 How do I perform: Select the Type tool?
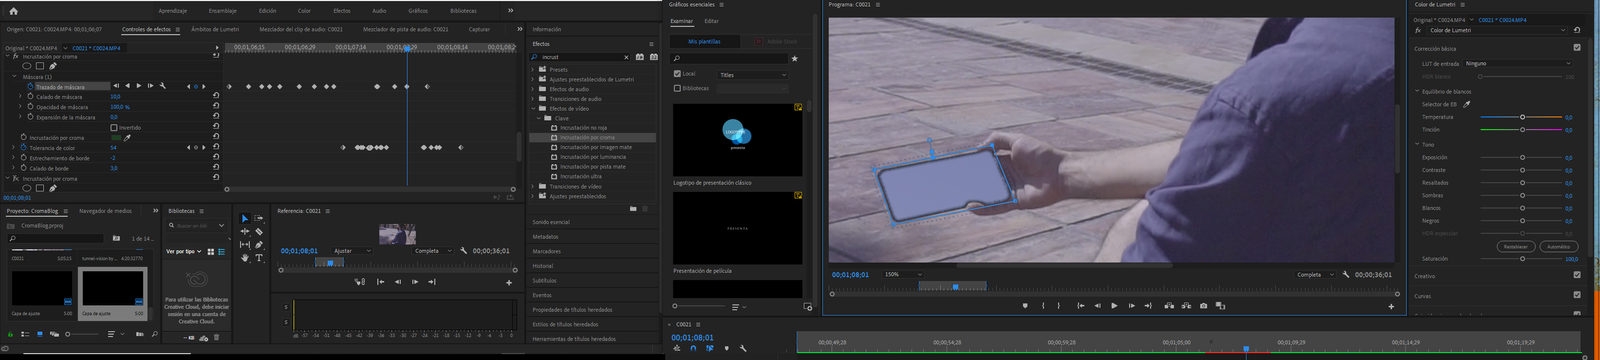click(259, 257)
